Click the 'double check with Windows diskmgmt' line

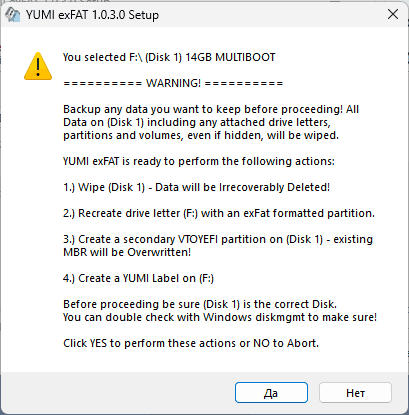pos(220,317)
